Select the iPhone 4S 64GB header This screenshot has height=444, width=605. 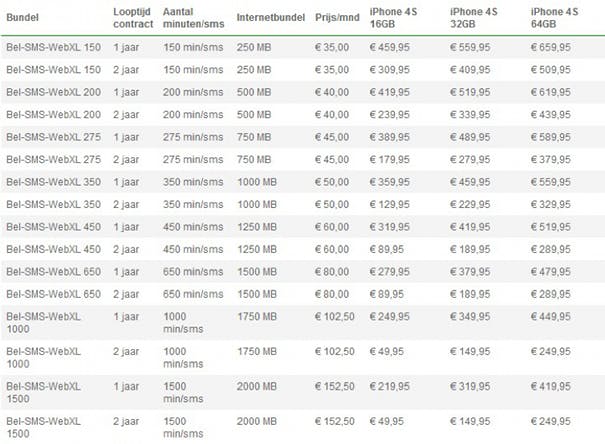553,19
